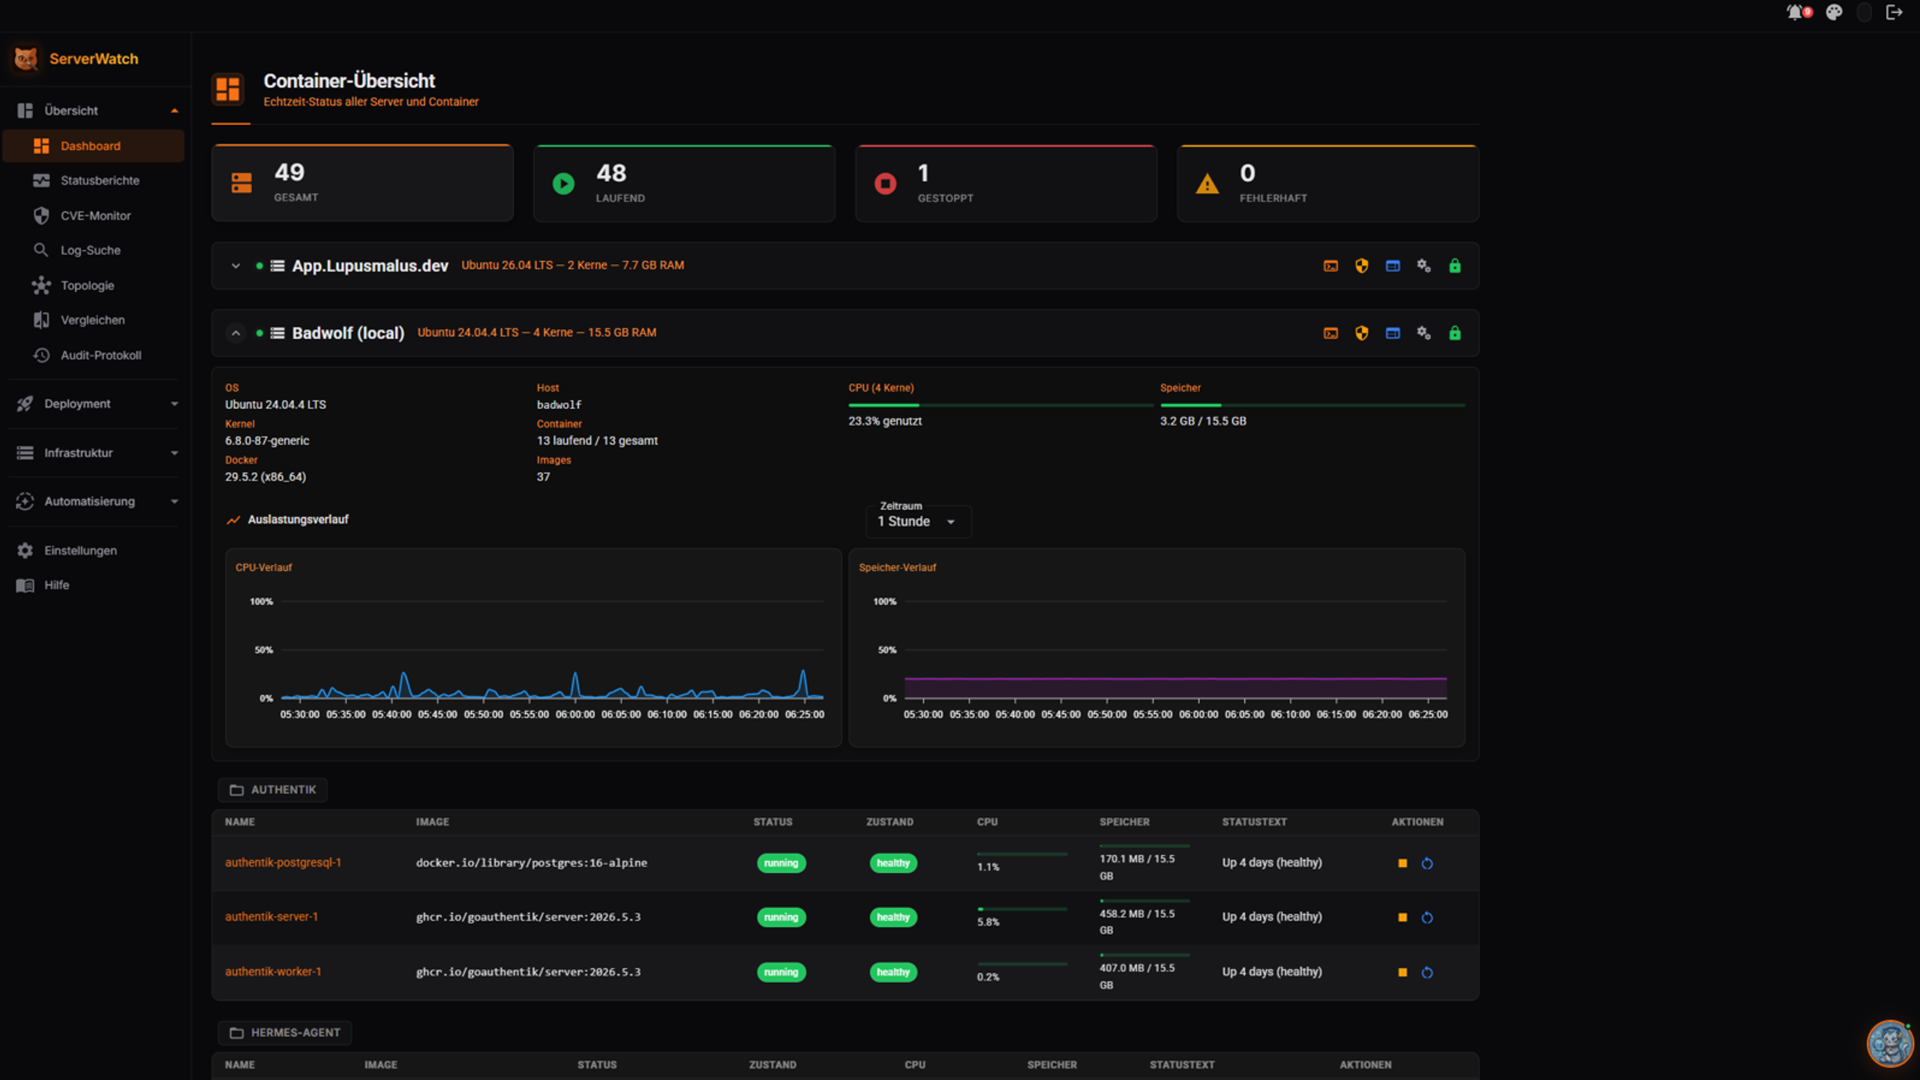1920x1080 pixels.
Task: Click 'docker.io/library/postgres:16-alpine' image text
Action: coord(531,863)
